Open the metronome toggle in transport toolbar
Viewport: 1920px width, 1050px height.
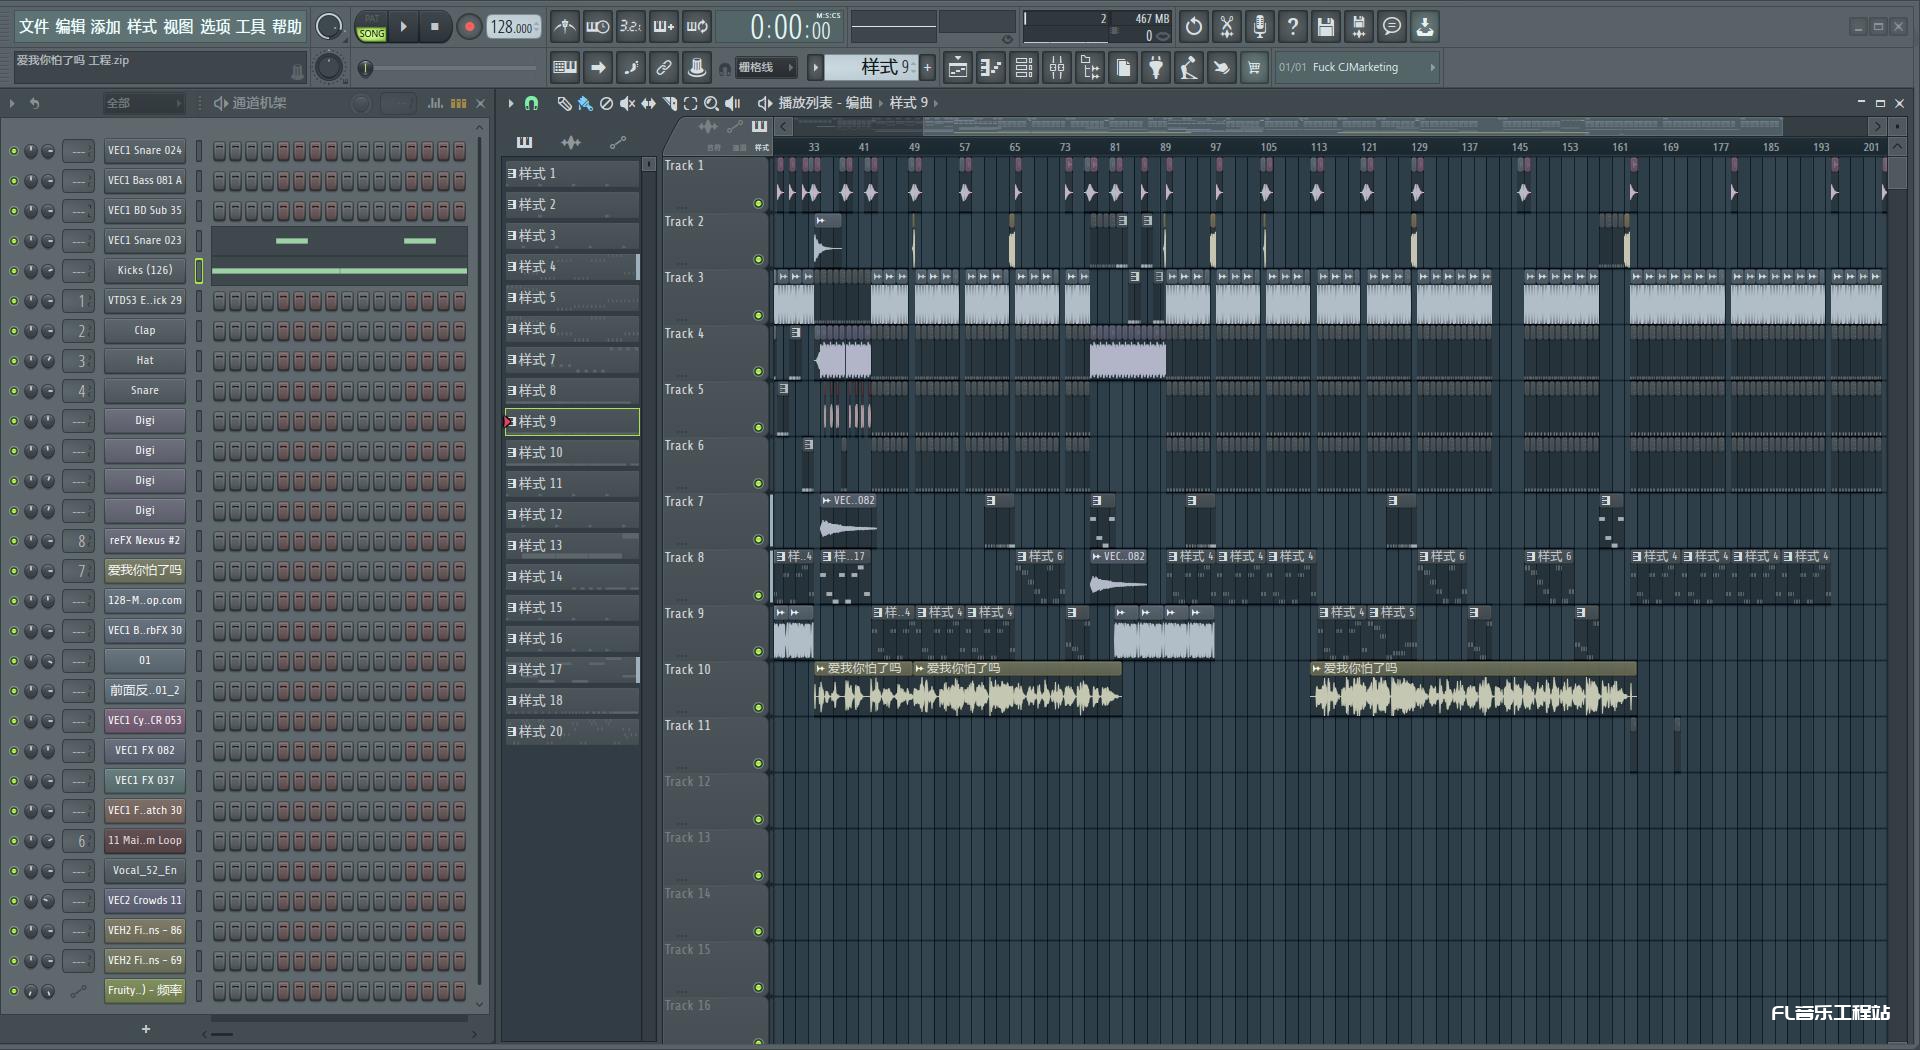[565, 27]
